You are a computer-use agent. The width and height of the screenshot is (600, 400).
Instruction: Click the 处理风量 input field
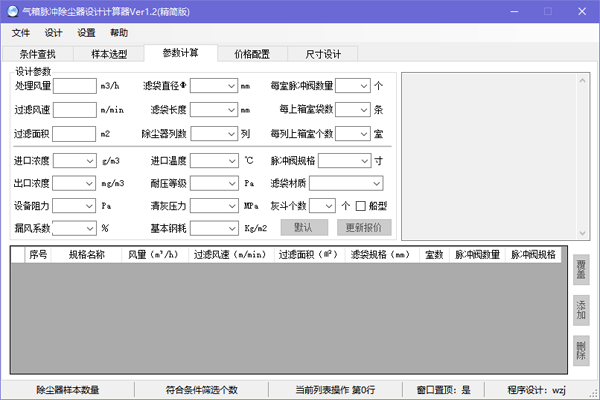pyautogui.click(x=75, y=86)
